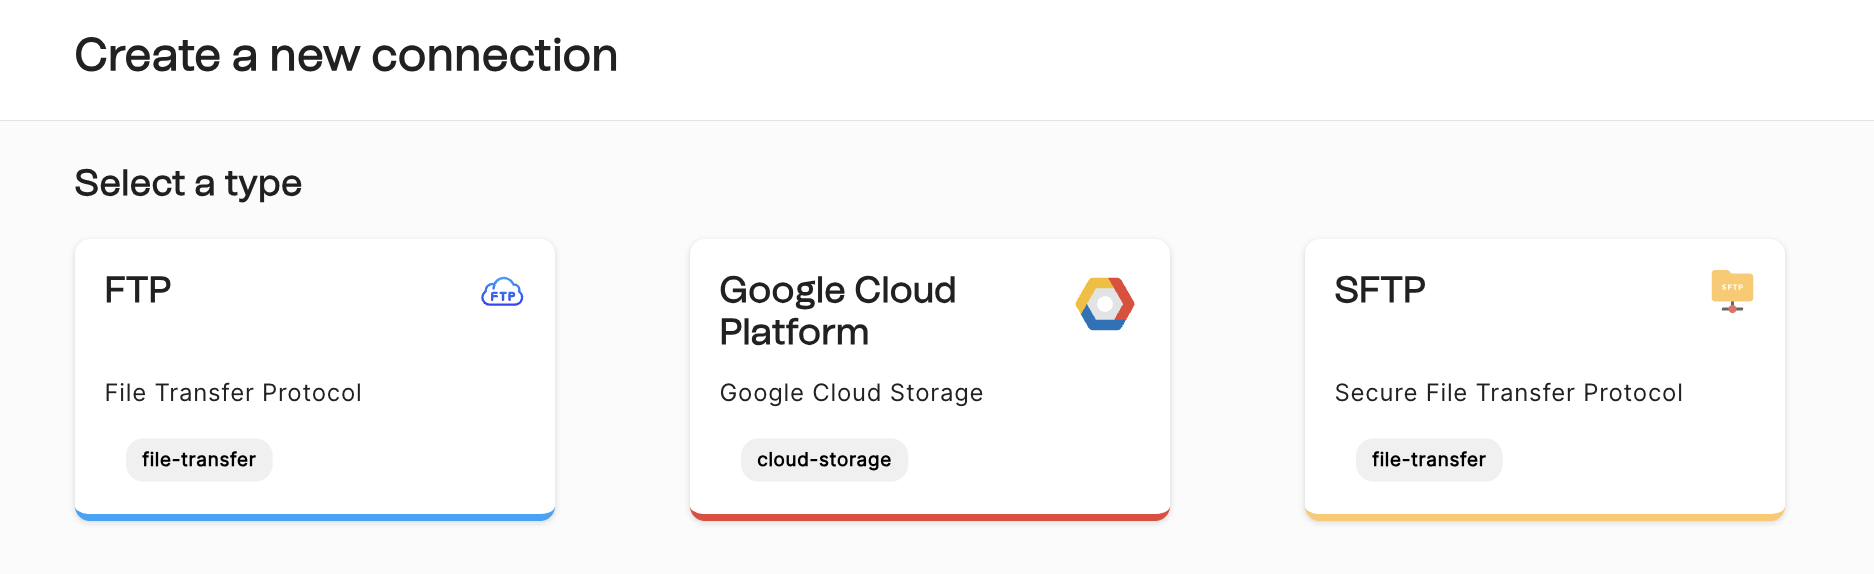Click the file-transfer tag on FTP card
Viewport: 1874px width, 574px height.
pyautogui.click(x=199, y=460)
